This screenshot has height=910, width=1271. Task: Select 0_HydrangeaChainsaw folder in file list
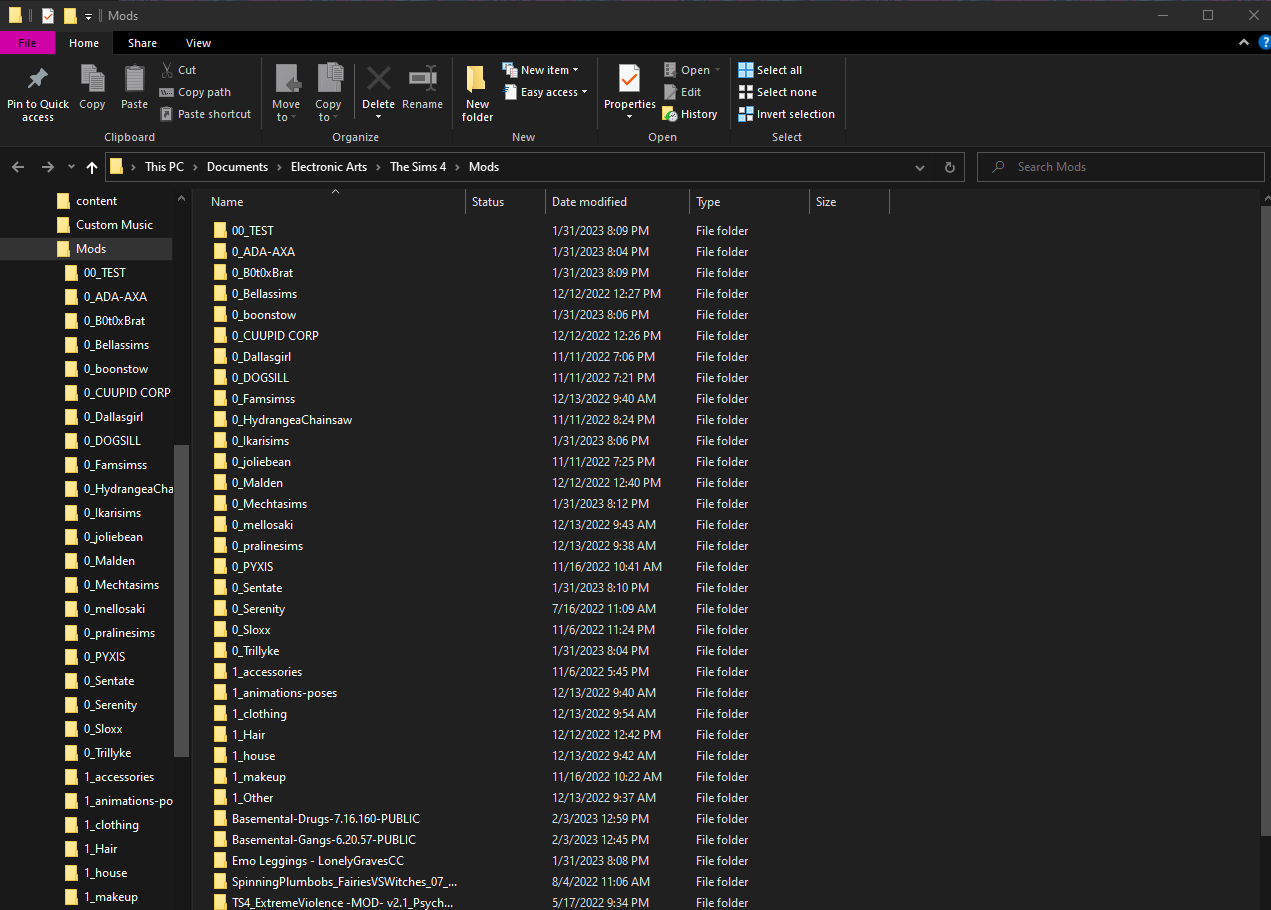coord(291,420)
